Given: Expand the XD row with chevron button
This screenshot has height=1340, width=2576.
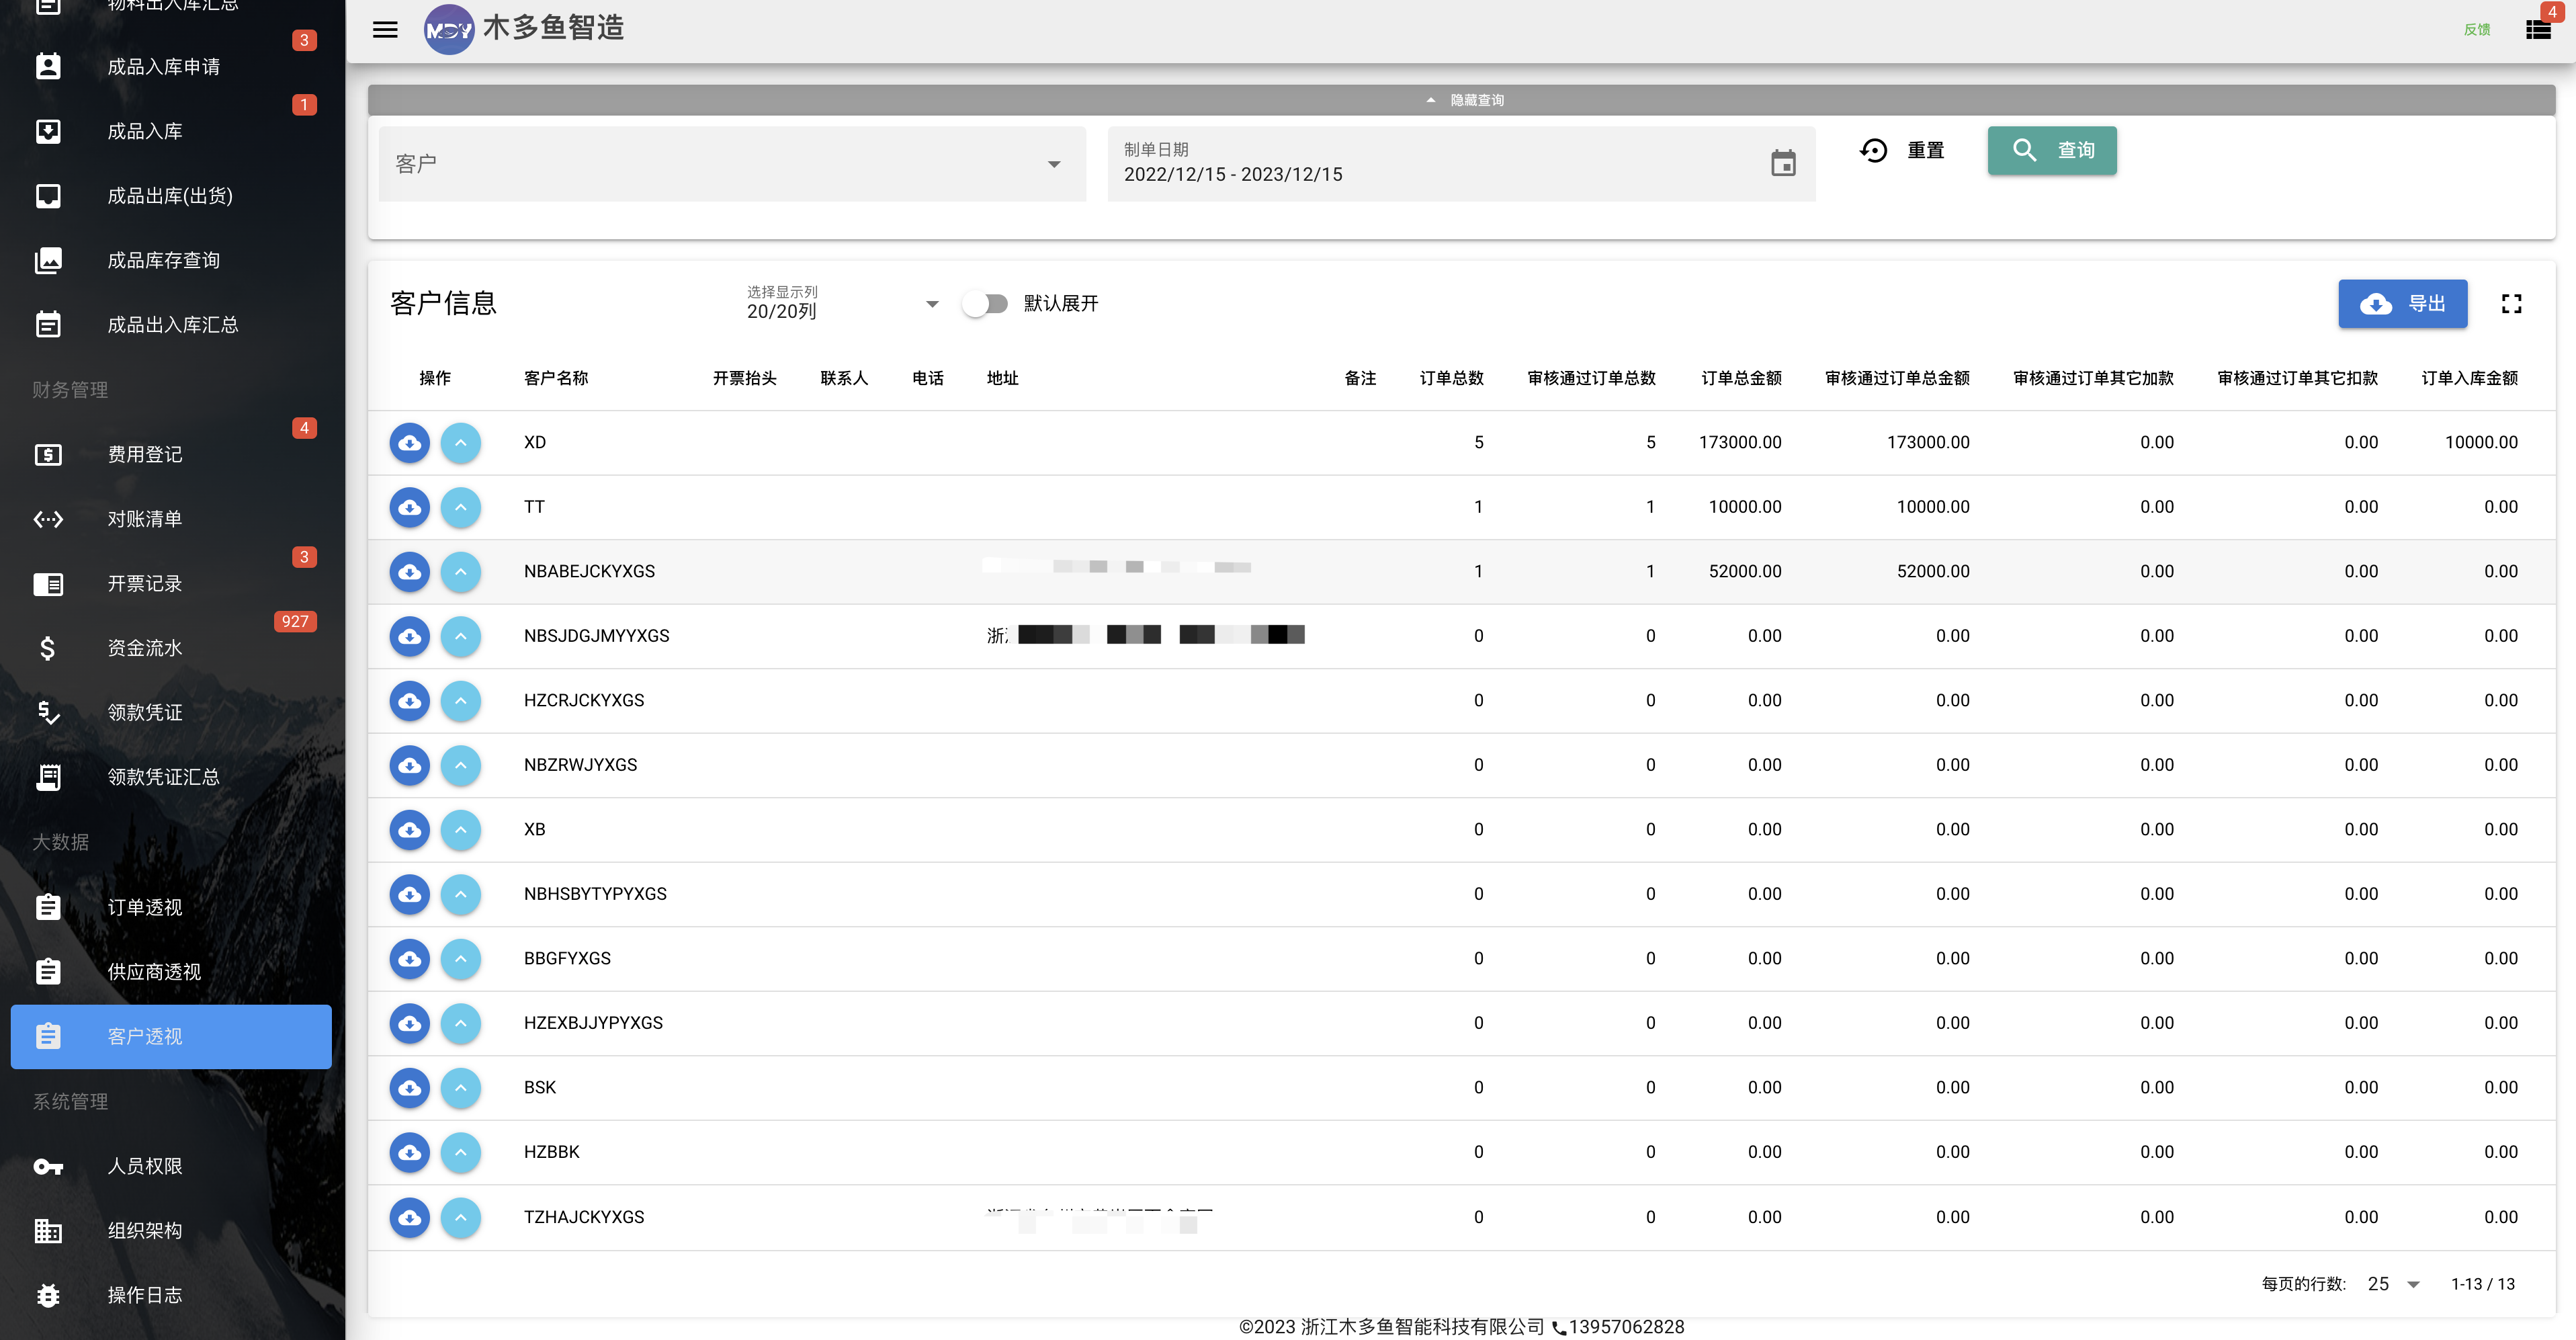Looking at the screenshot, I should [461, 442].
